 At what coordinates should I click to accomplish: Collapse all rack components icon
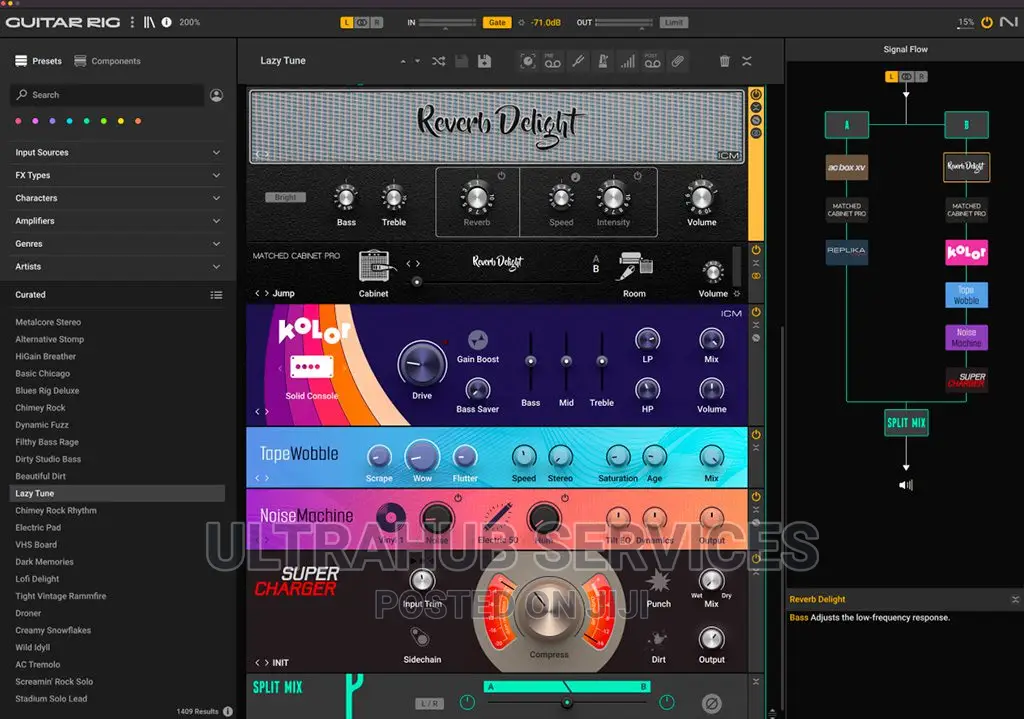point(747,61)
